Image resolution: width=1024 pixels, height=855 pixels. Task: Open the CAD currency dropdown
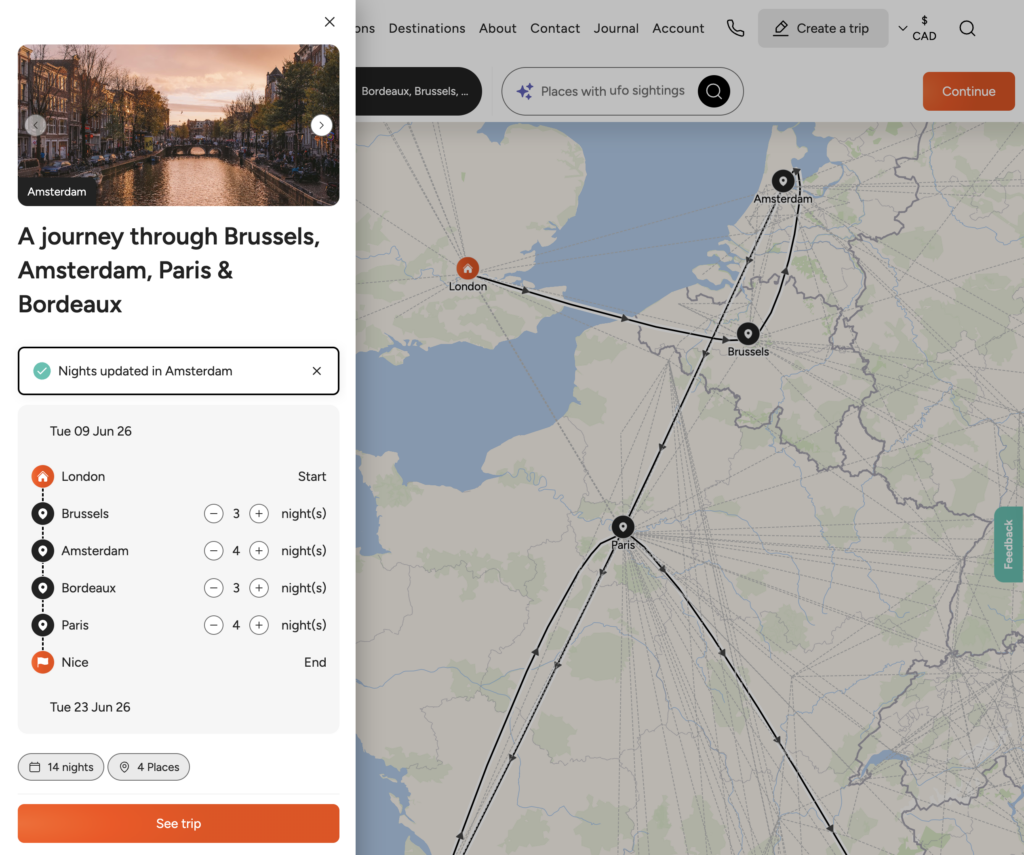point(917,28)
